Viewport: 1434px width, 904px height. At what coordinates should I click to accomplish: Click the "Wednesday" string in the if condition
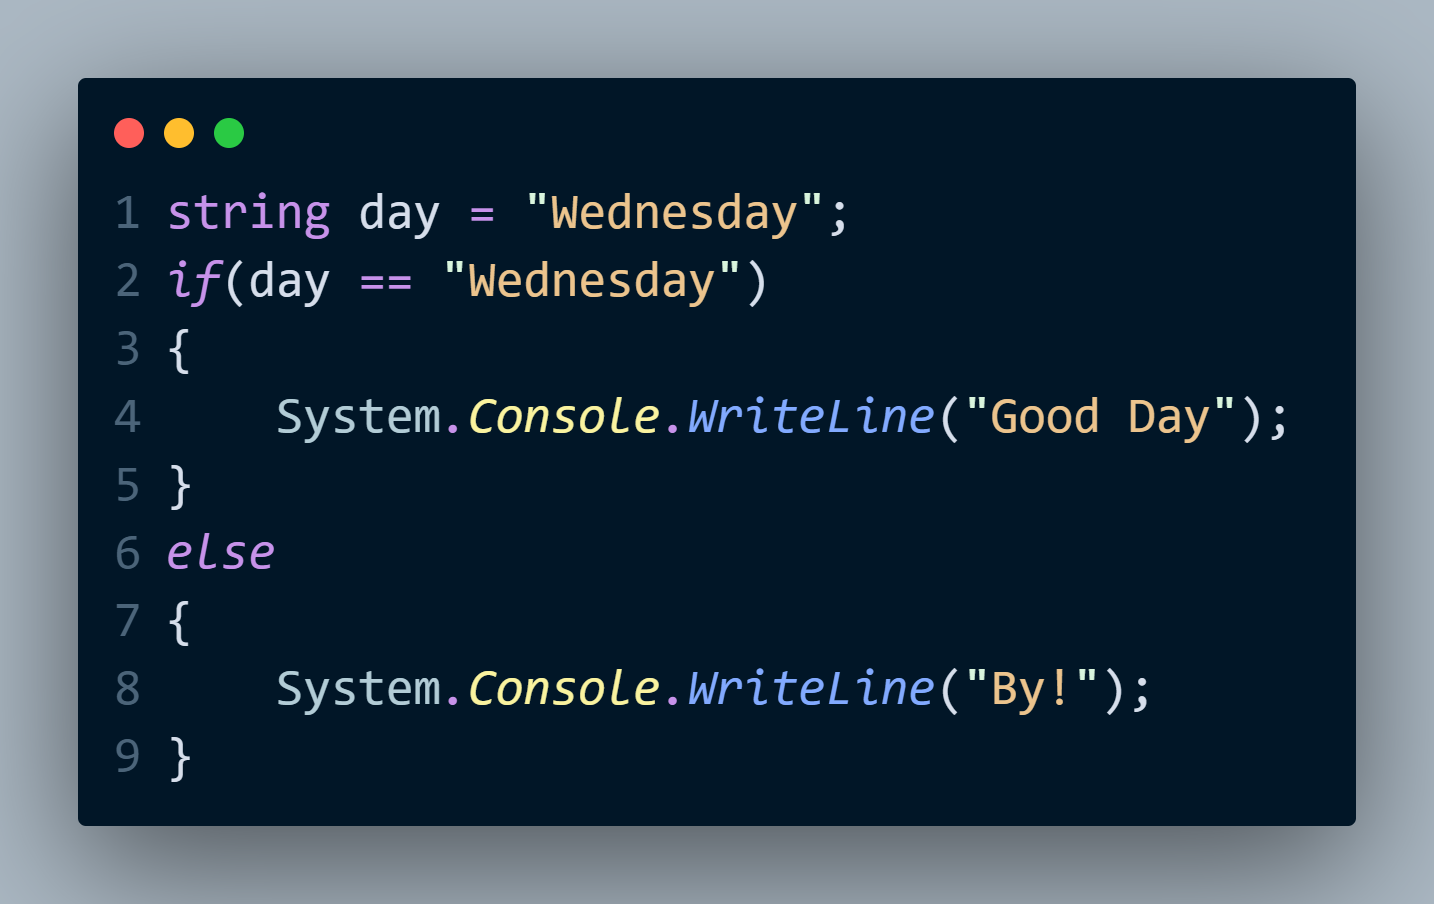pos(592,281)
